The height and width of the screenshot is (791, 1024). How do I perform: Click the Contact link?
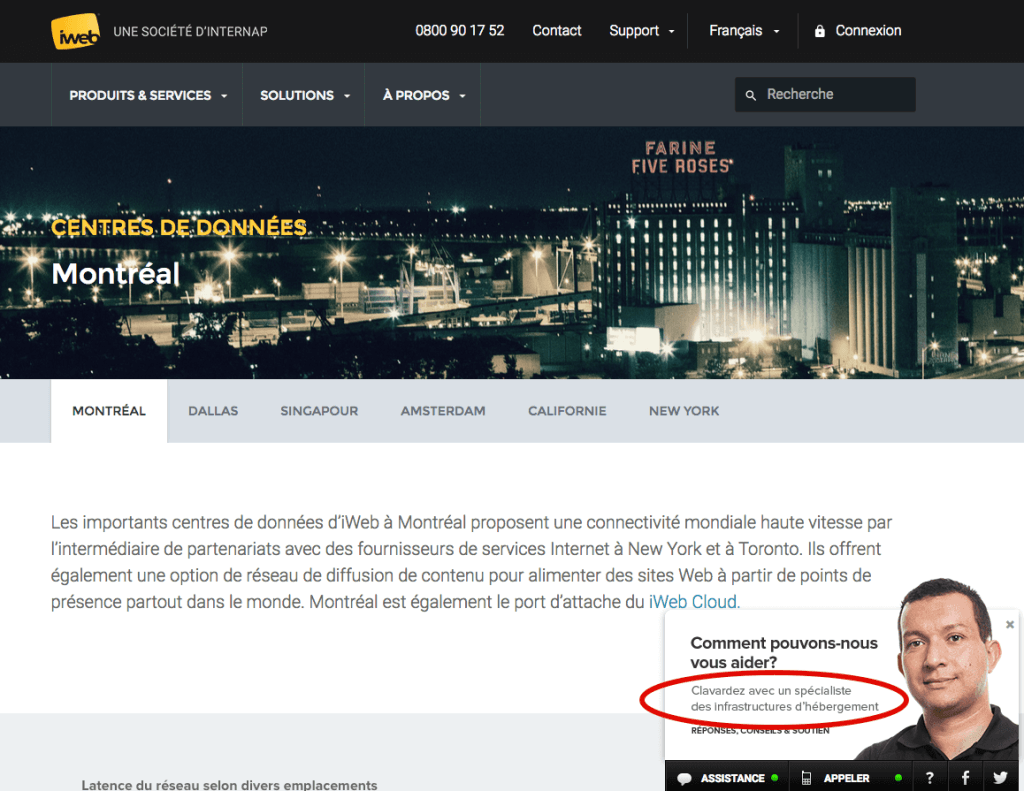click(x=556, y=31)
